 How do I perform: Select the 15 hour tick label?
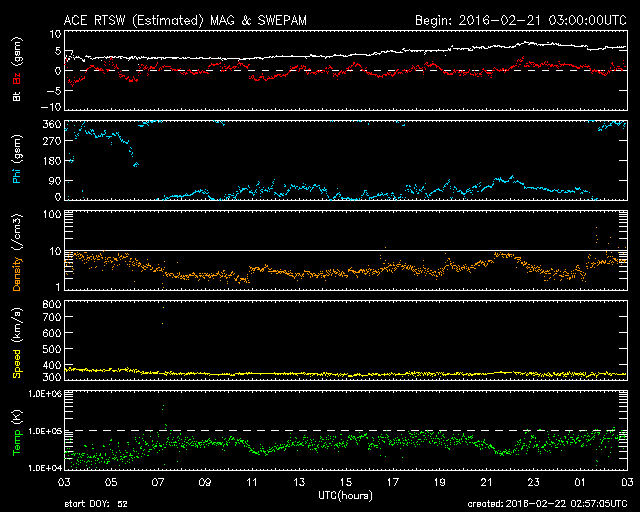[x=346, y=482]
